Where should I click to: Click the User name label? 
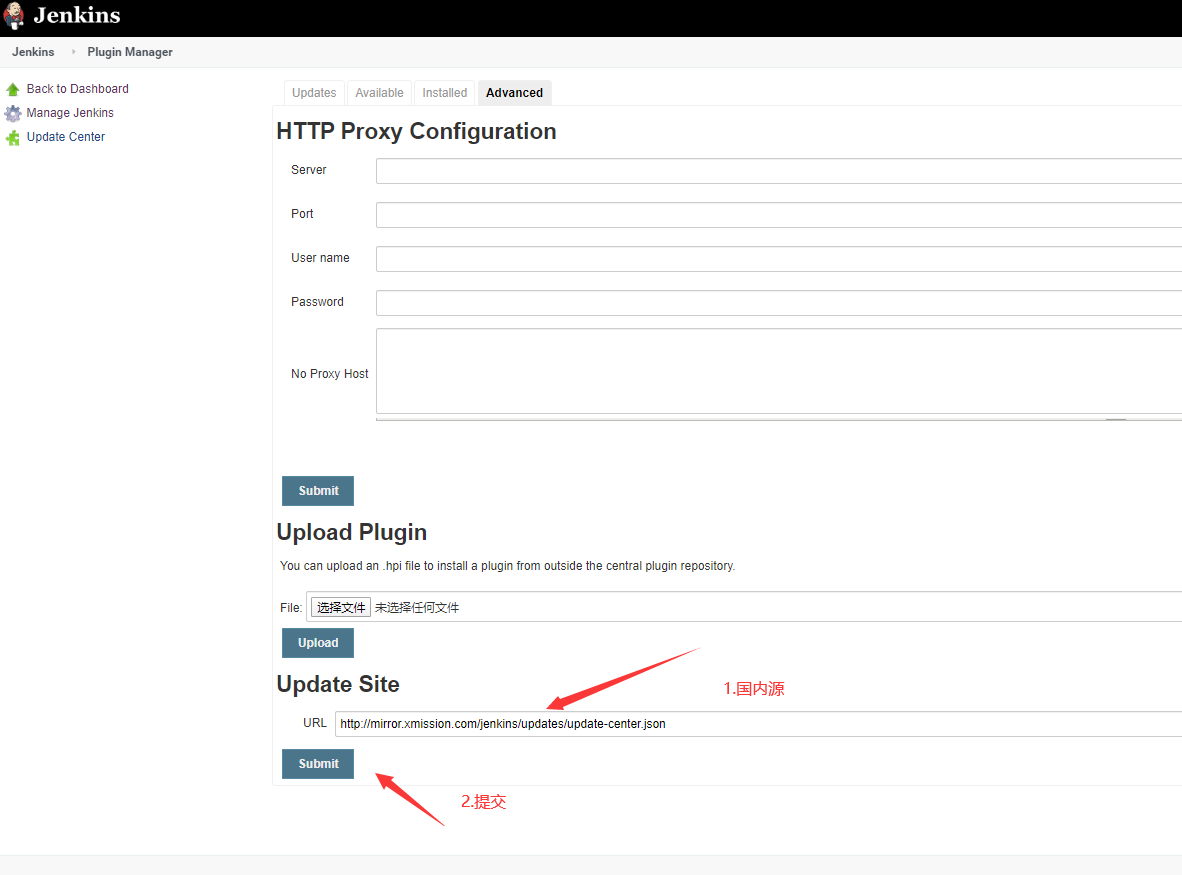320,258
